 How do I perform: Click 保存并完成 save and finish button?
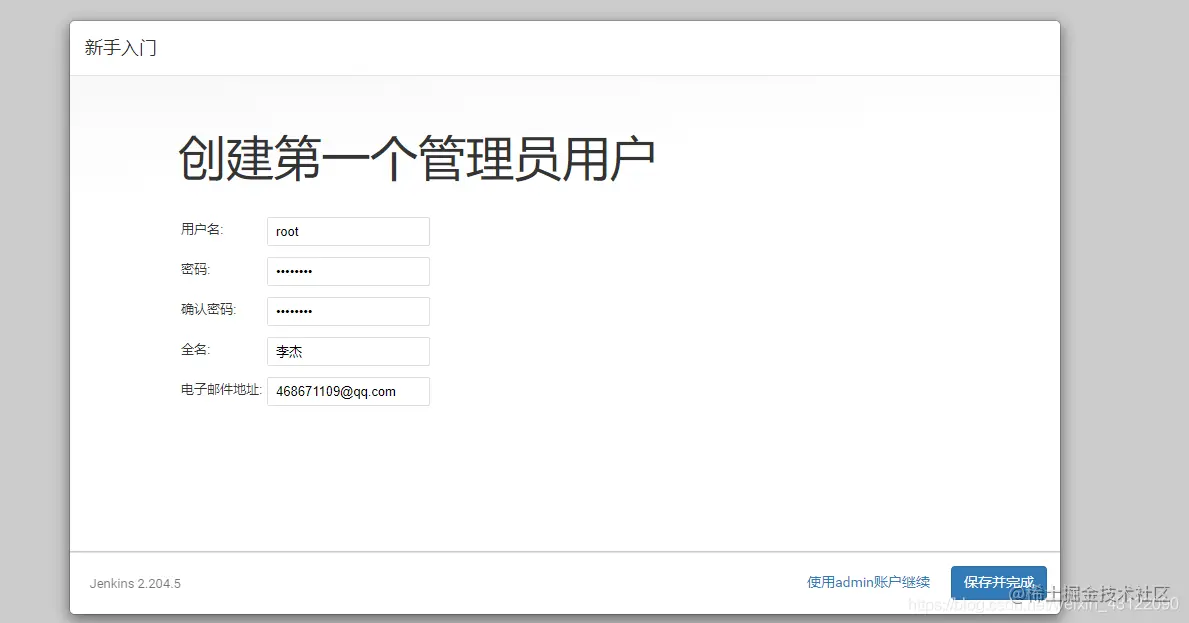[x=999, y=582]
